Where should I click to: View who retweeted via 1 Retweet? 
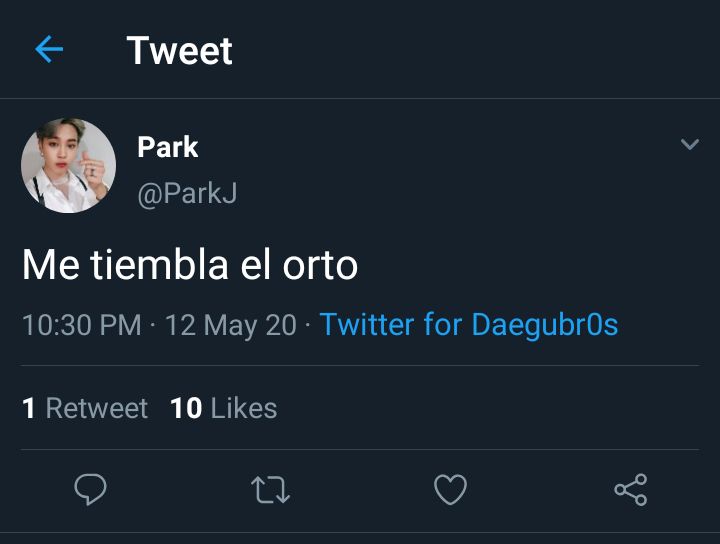coord(85,408)
